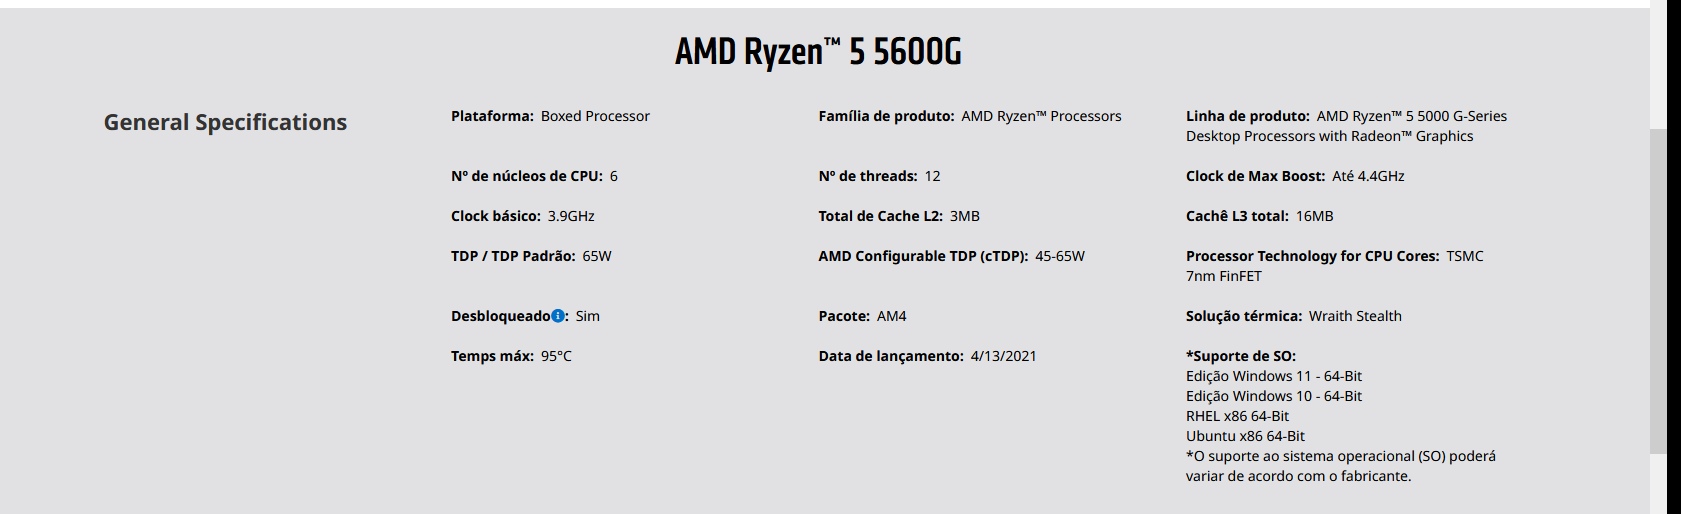The height and width of the screenshot is (514, 1681).
Task: Click the Data de lançamento date
Action: click(1004, 356)
